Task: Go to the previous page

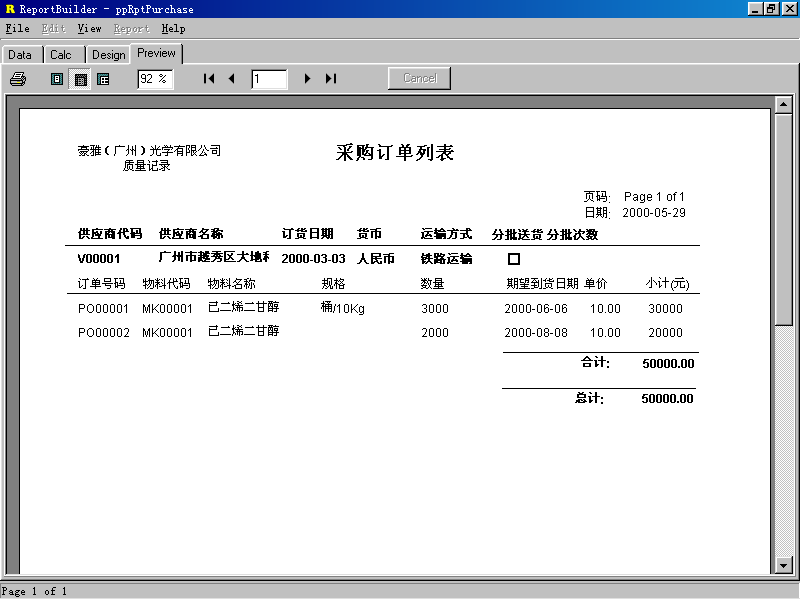Action: (x=231, y=79)
